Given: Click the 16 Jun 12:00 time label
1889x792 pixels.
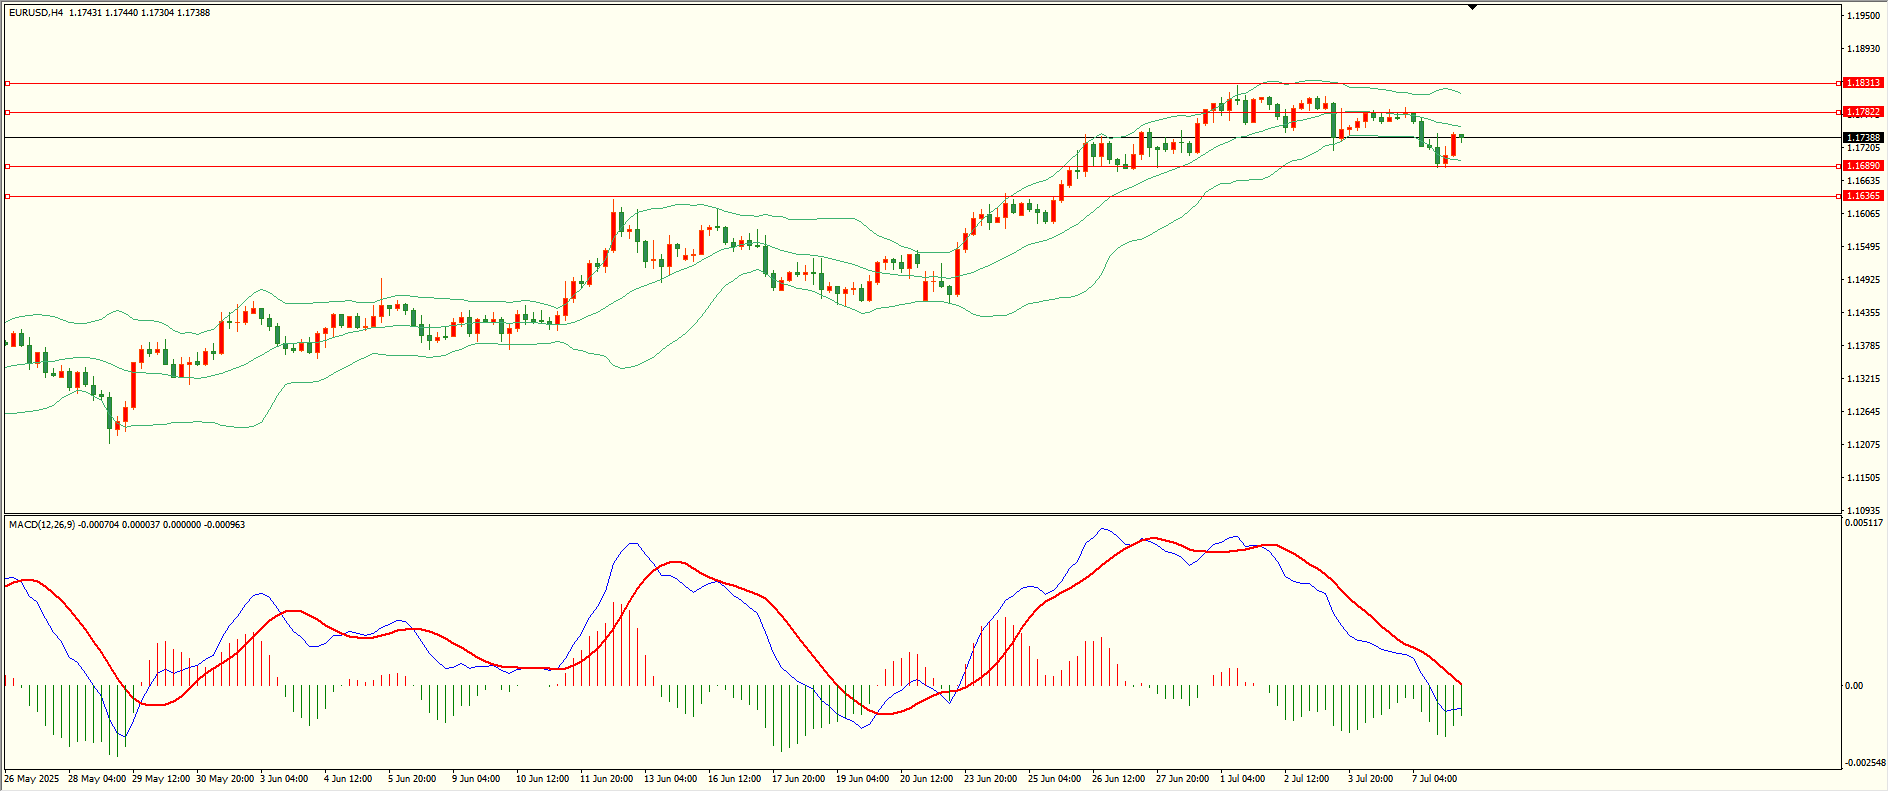Looking at the screenshot, I should [x=734, y=779].
